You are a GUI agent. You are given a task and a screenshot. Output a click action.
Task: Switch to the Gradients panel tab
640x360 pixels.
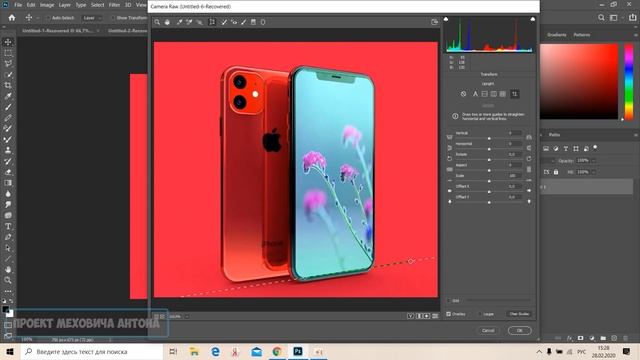pos(556,35)
